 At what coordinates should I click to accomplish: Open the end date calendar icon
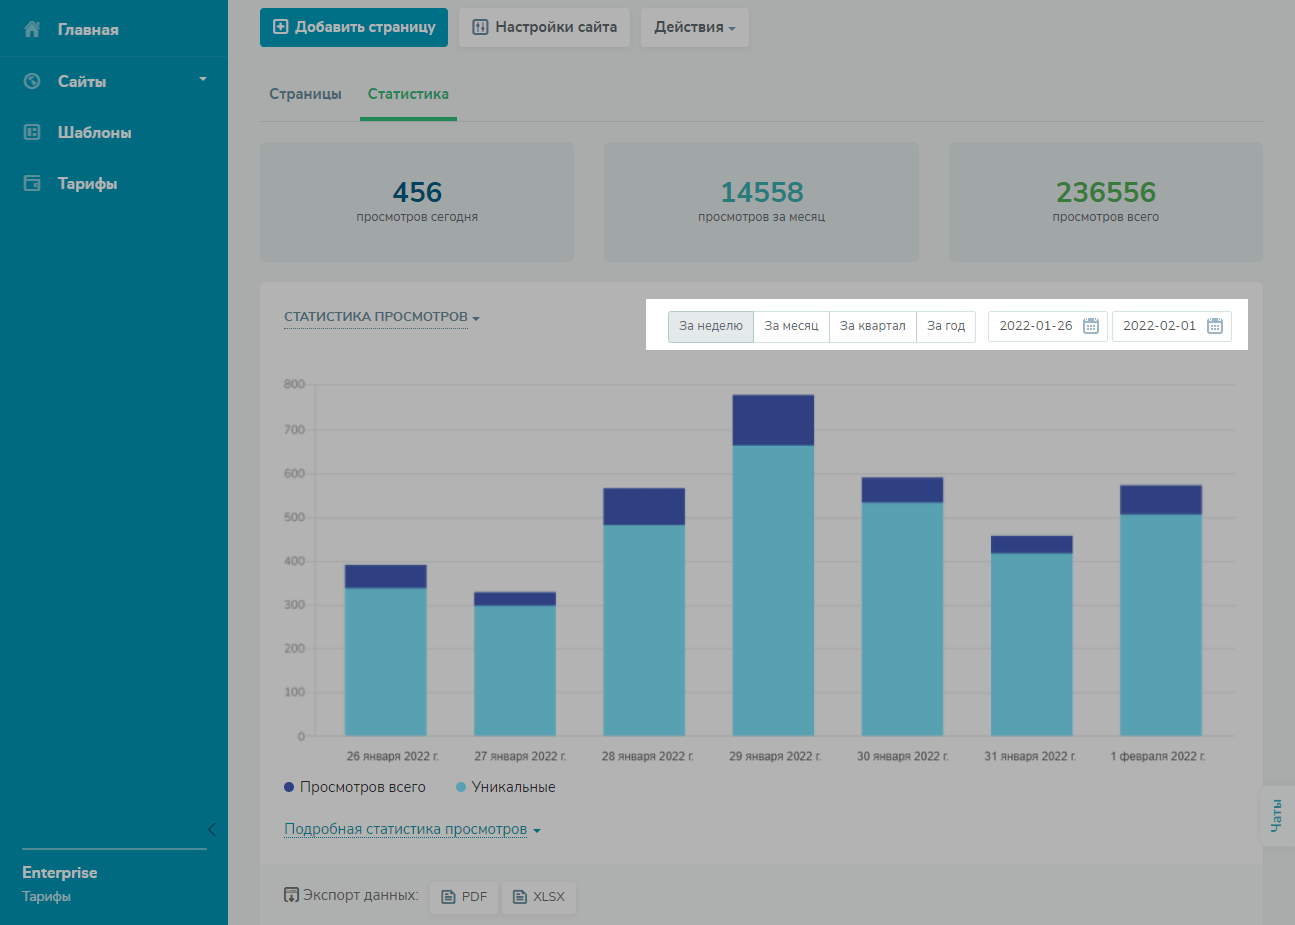tap(1215, 326)
